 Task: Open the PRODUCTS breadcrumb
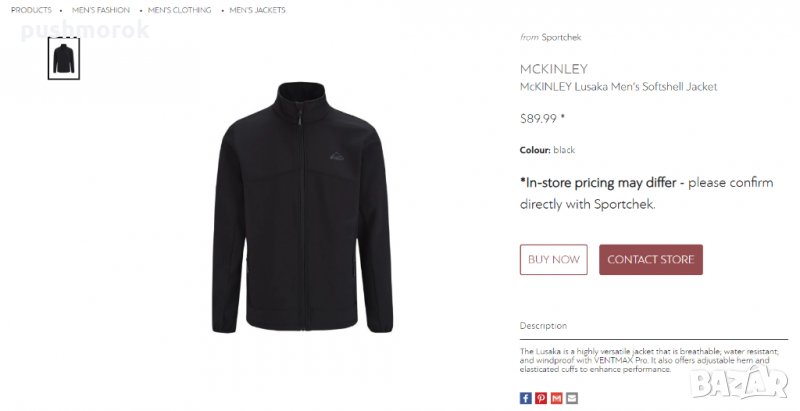coord(31,10)
